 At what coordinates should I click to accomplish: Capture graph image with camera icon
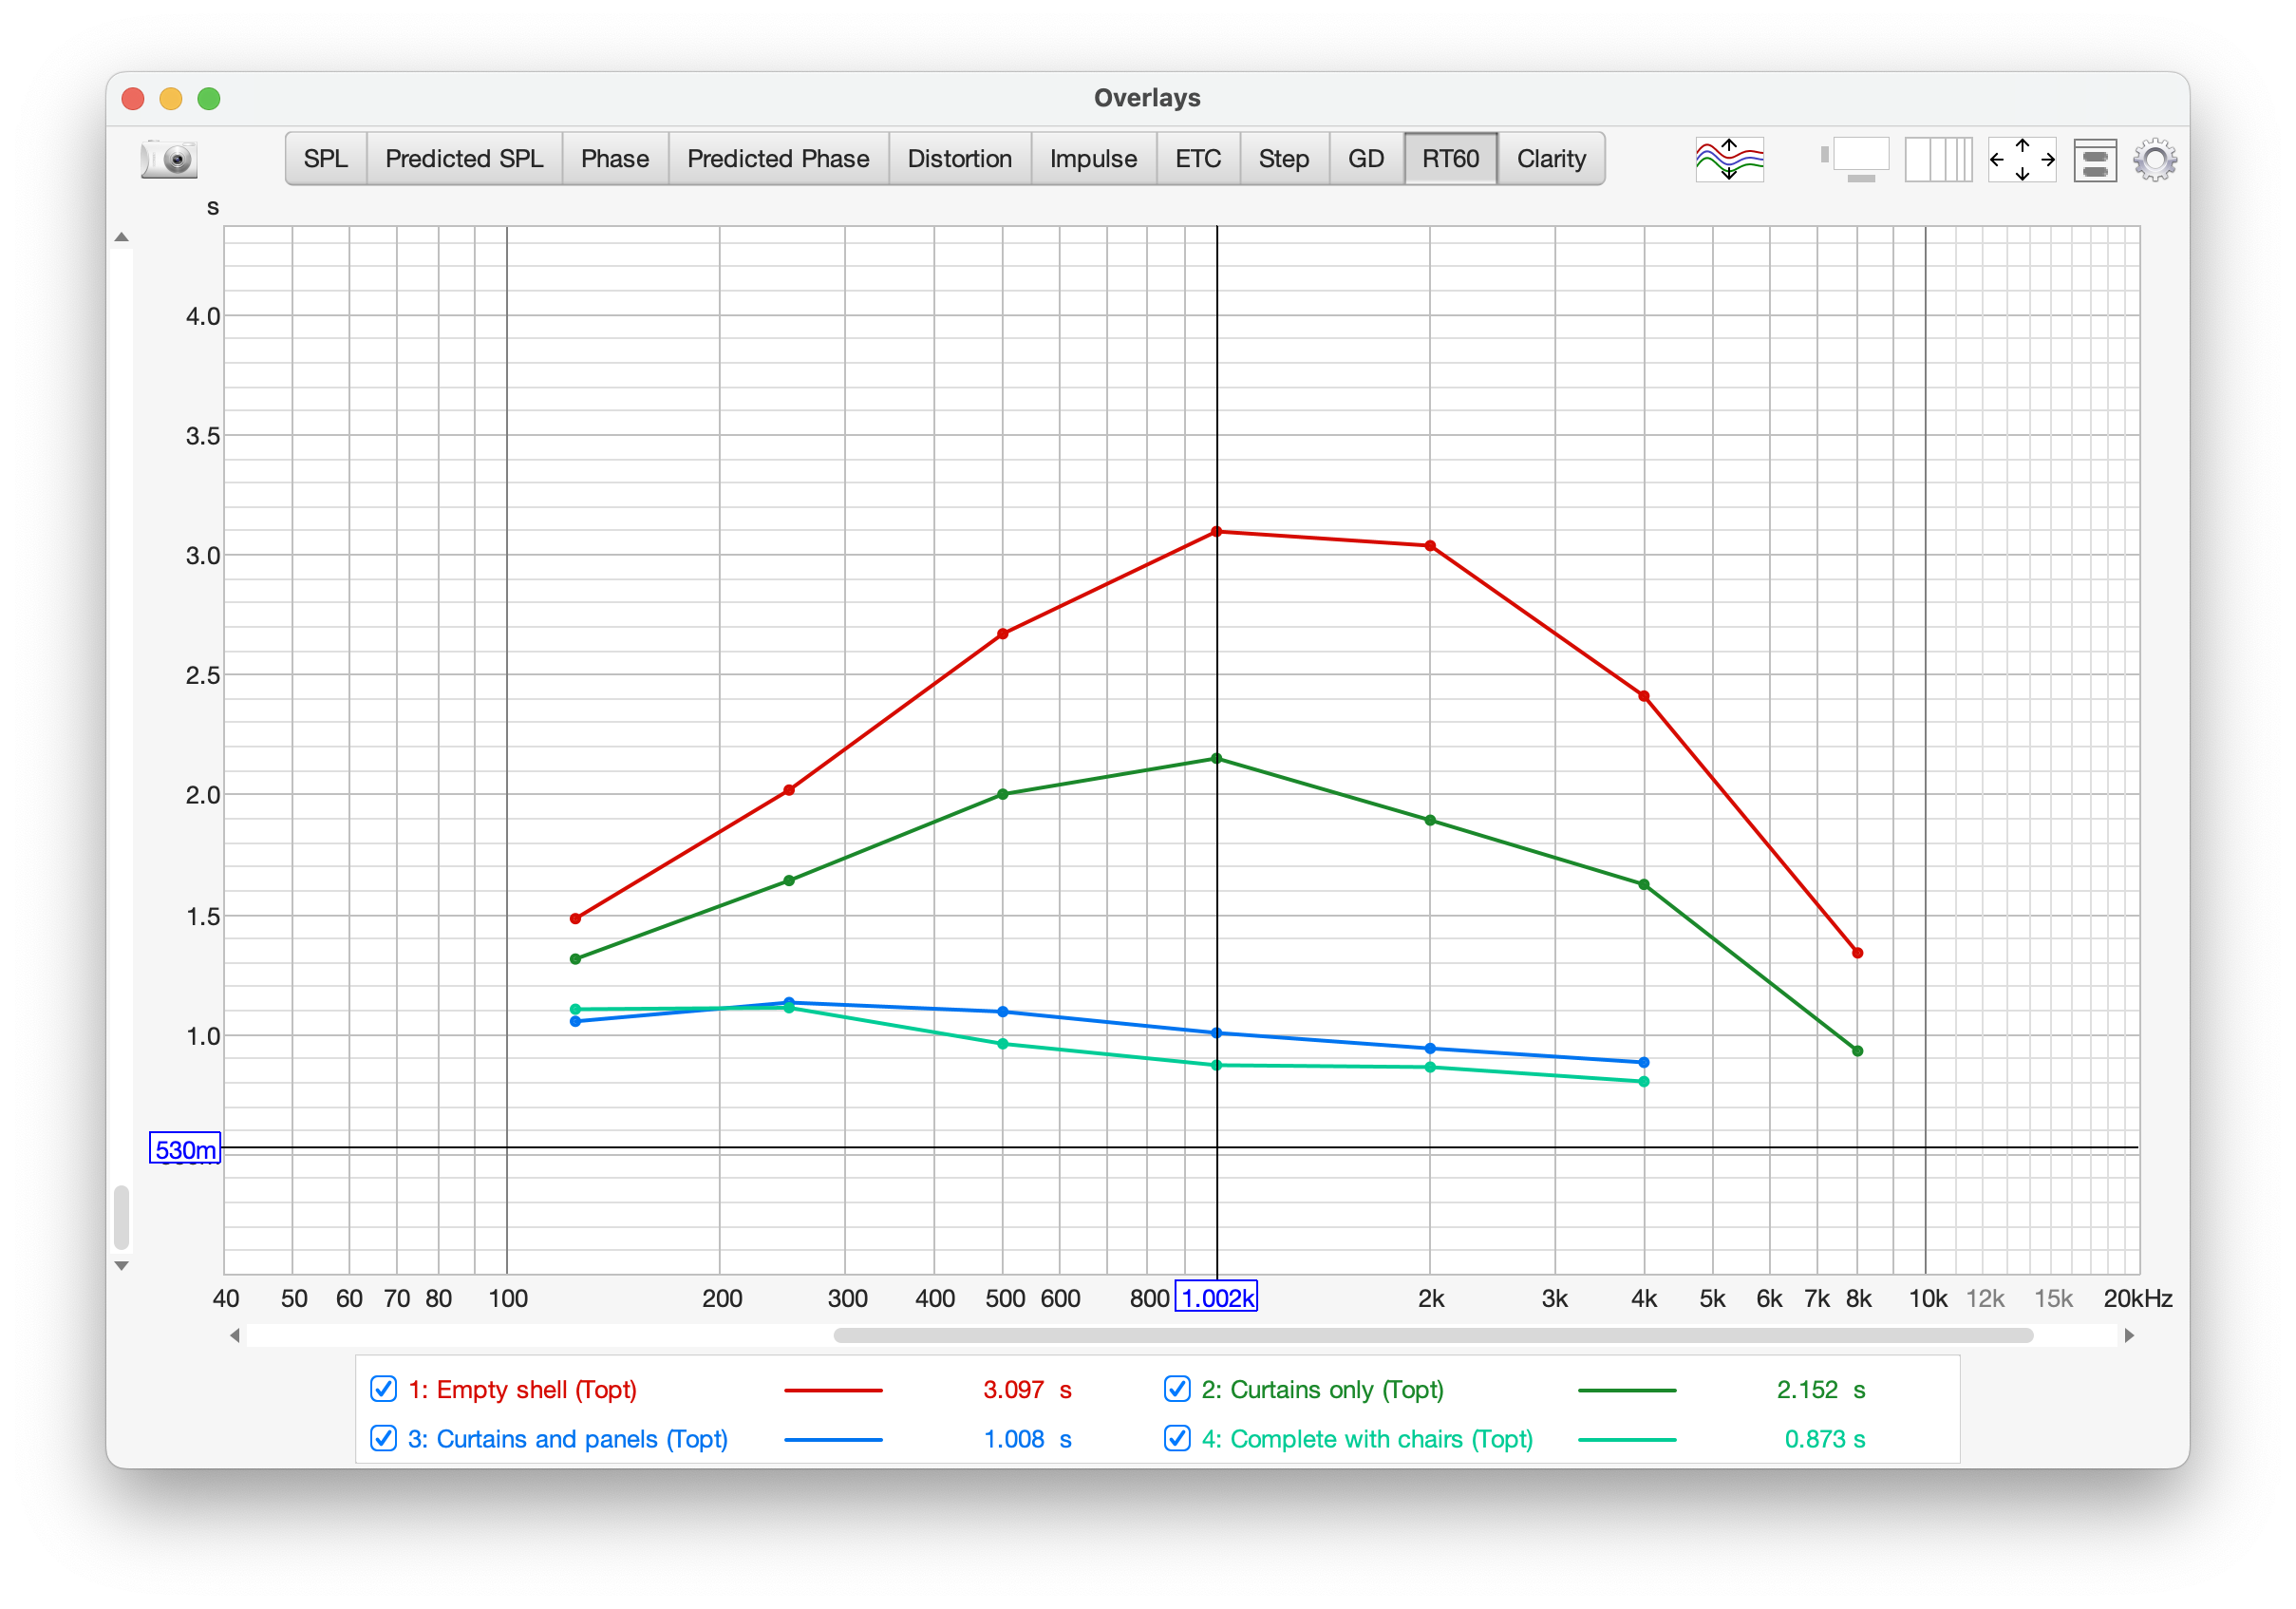(169, 159)
